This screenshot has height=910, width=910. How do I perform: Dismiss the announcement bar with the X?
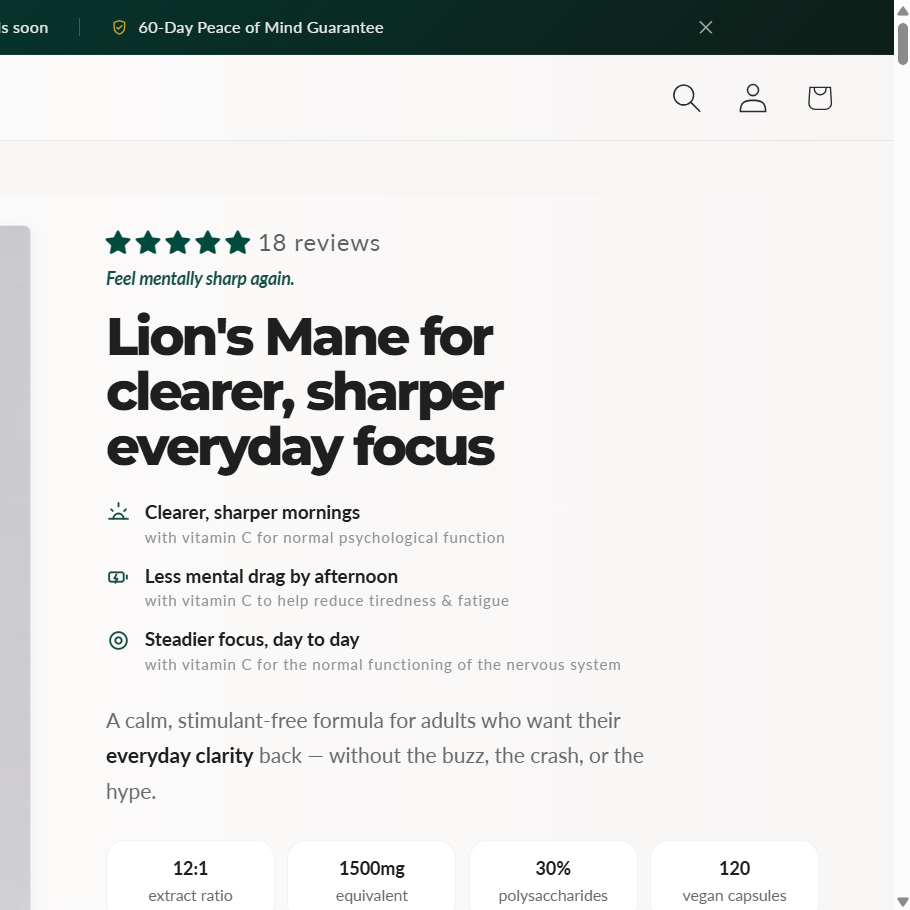click(x=706, y=27)
